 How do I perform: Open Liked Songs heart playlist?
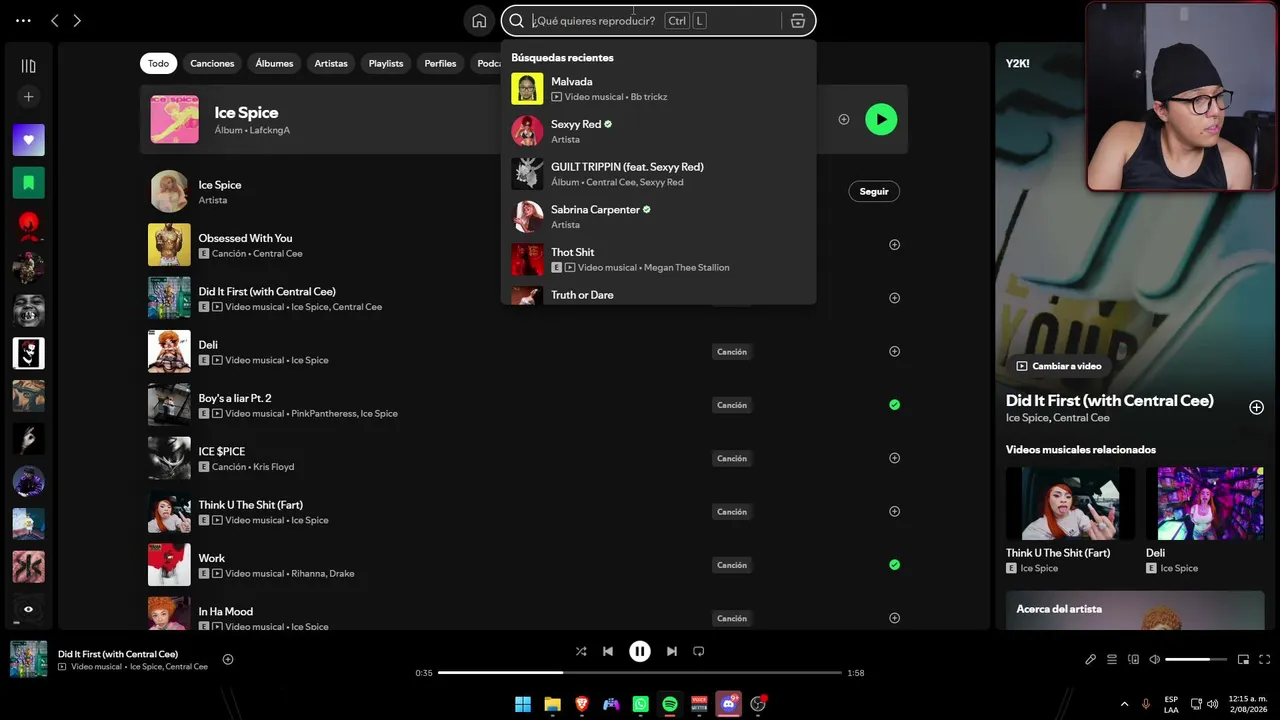coord(28,140)
